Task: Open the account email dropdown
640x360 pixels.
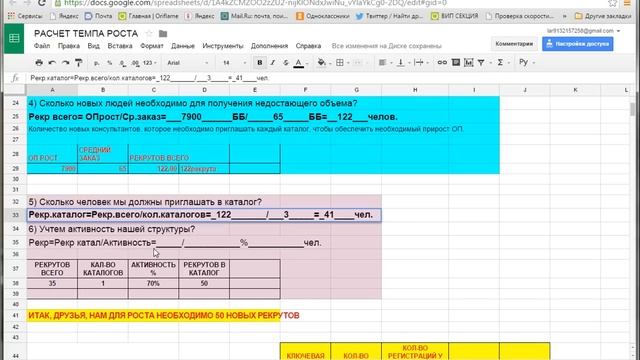Action: (584, 31)
